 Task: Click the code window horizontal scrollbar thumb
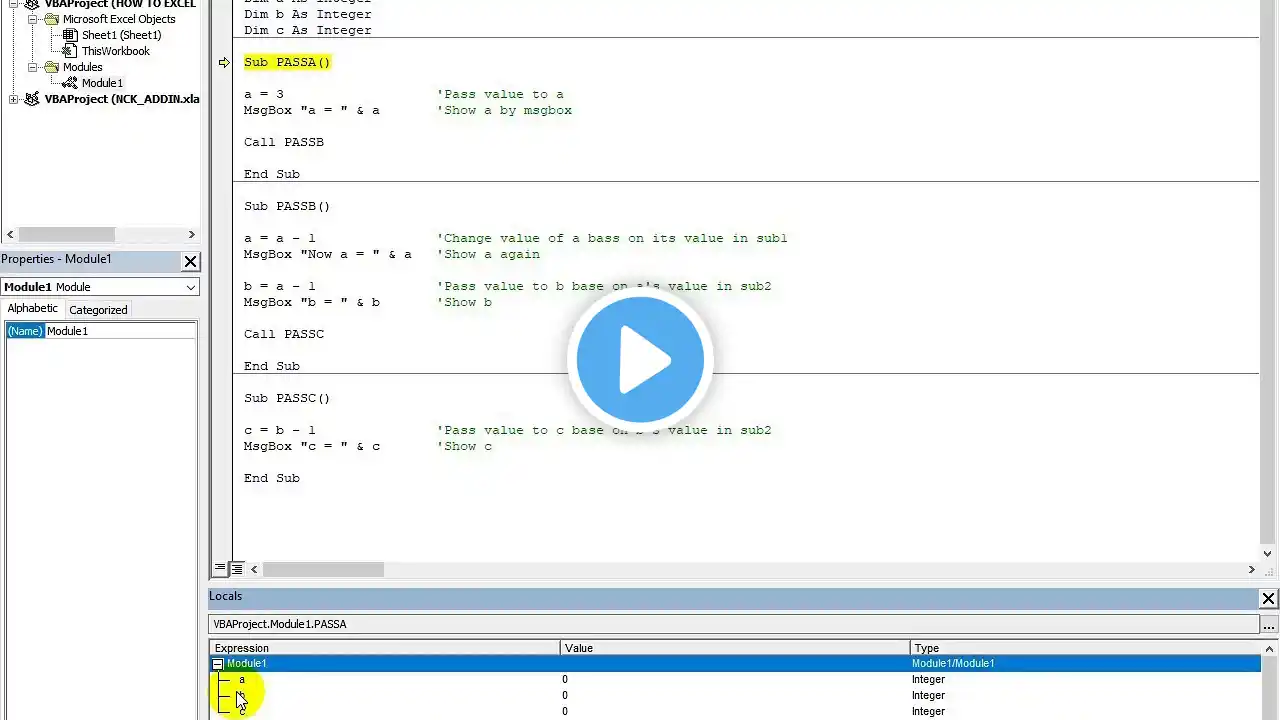323,569
